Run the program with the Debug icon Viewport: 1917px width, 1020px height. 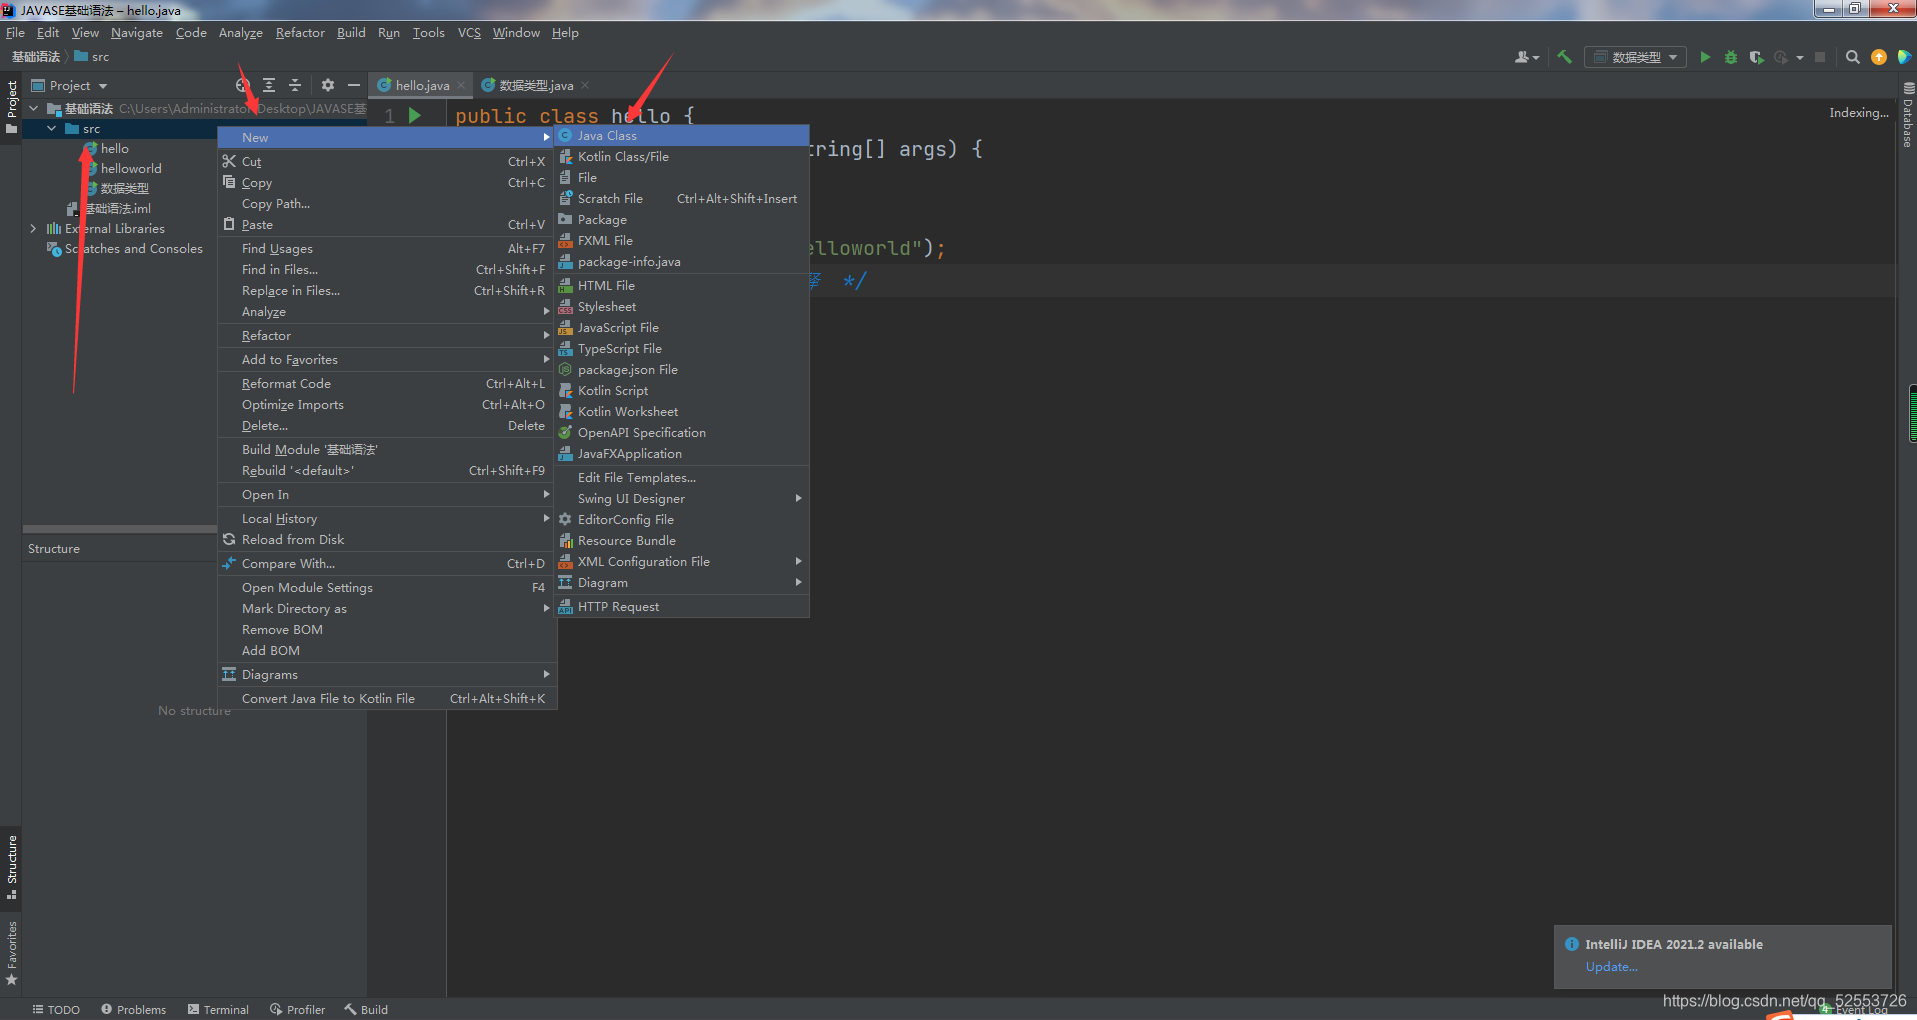(1731, 57)
